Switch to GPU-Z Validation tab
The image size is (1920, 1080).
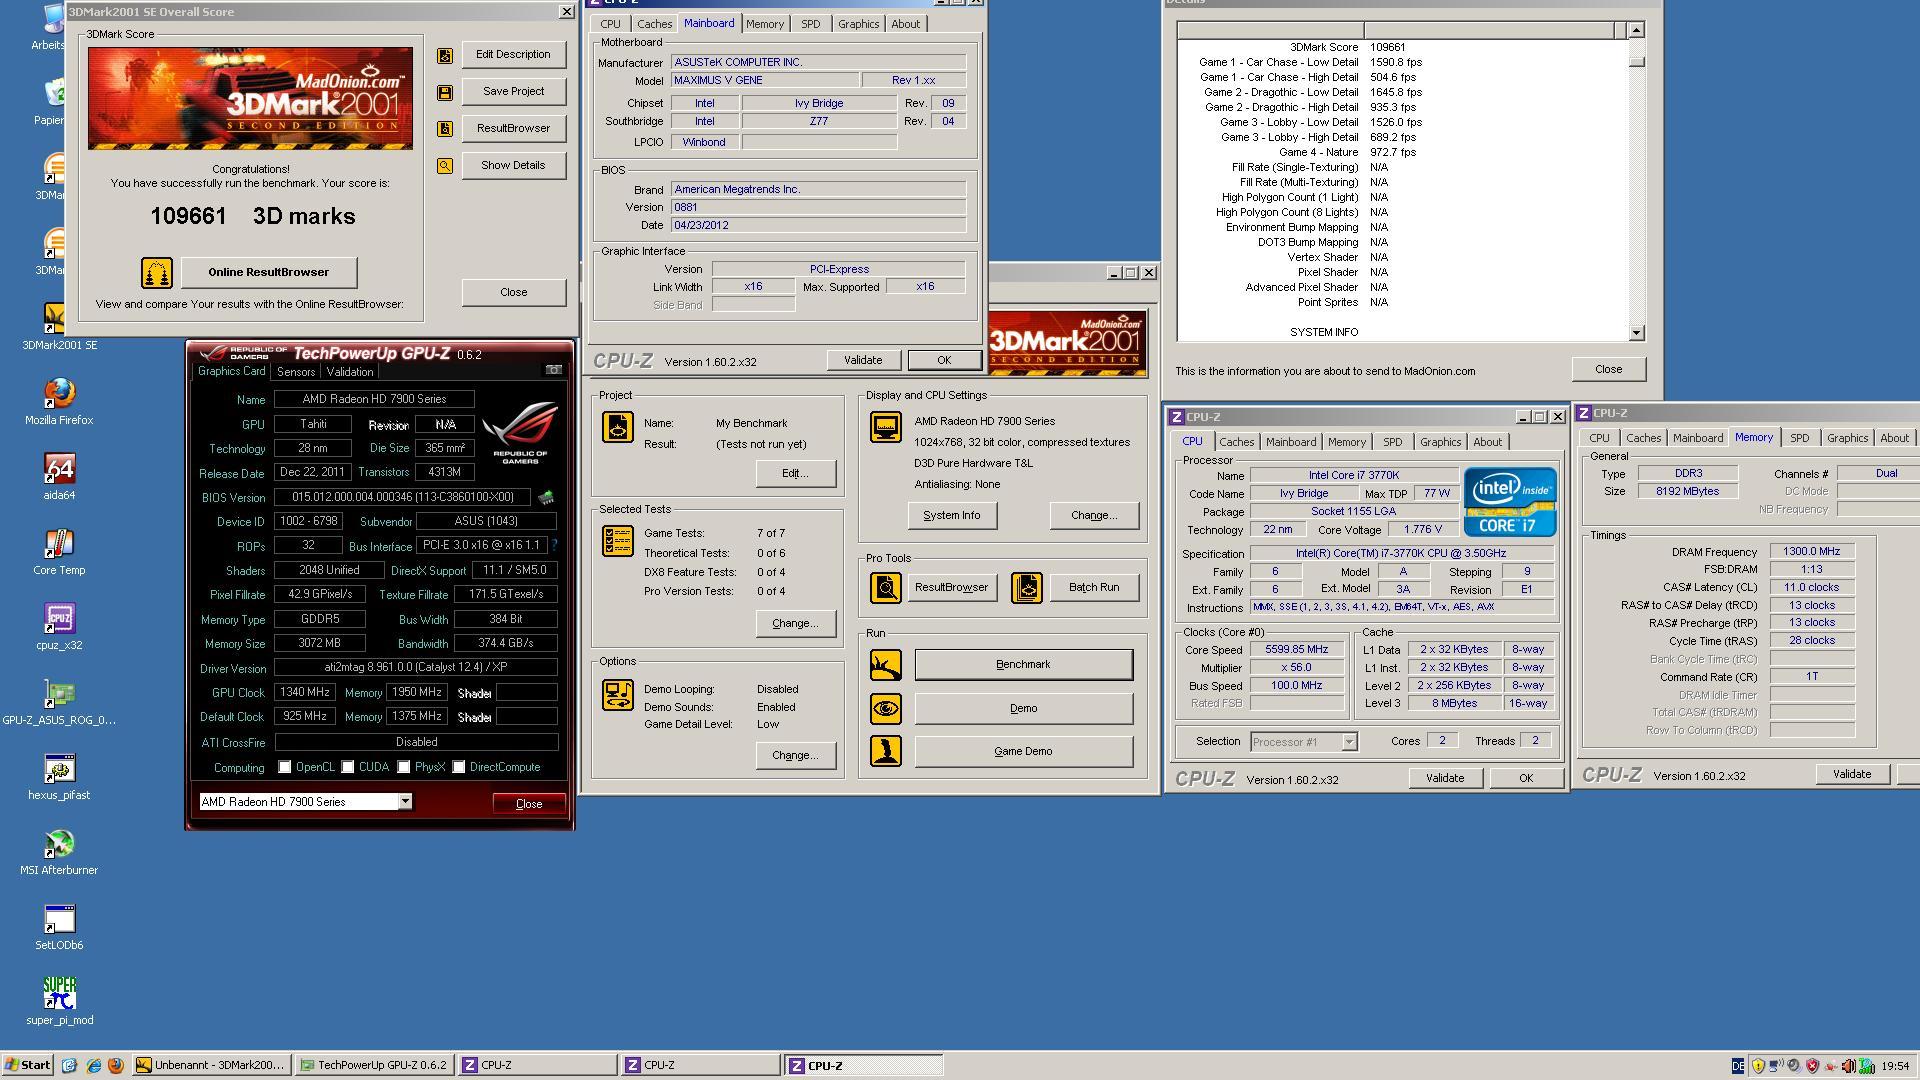[x=350, y=371]
